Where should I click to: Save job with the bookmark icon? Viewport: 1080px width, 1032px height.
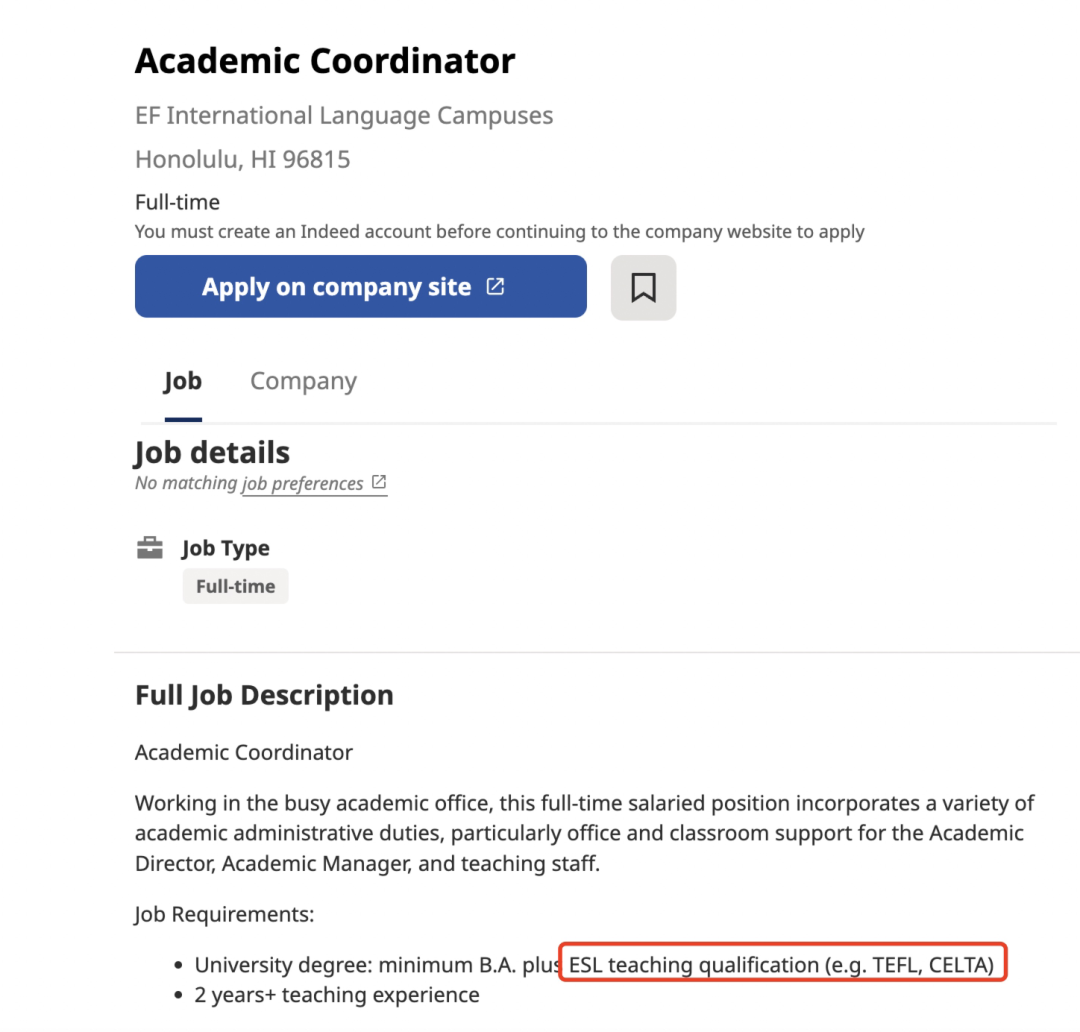click(x=643, y=287)
